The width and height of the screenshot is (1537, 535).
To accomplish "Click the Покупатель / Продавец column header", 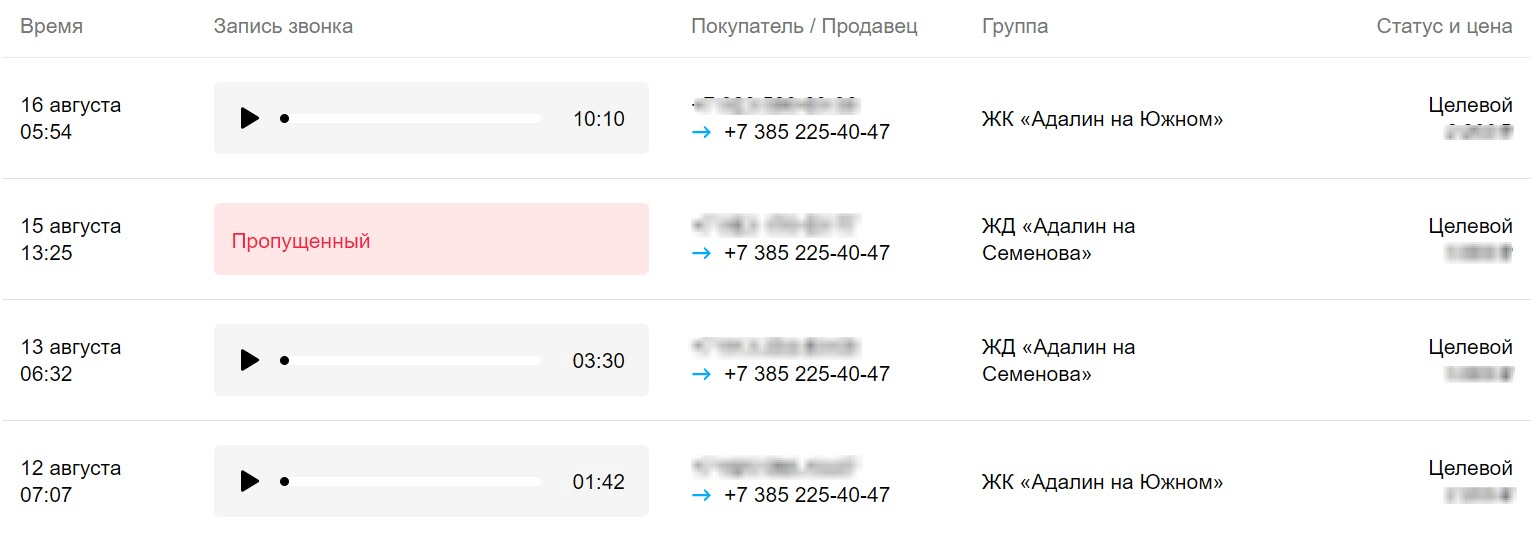I will click(804, 27).
